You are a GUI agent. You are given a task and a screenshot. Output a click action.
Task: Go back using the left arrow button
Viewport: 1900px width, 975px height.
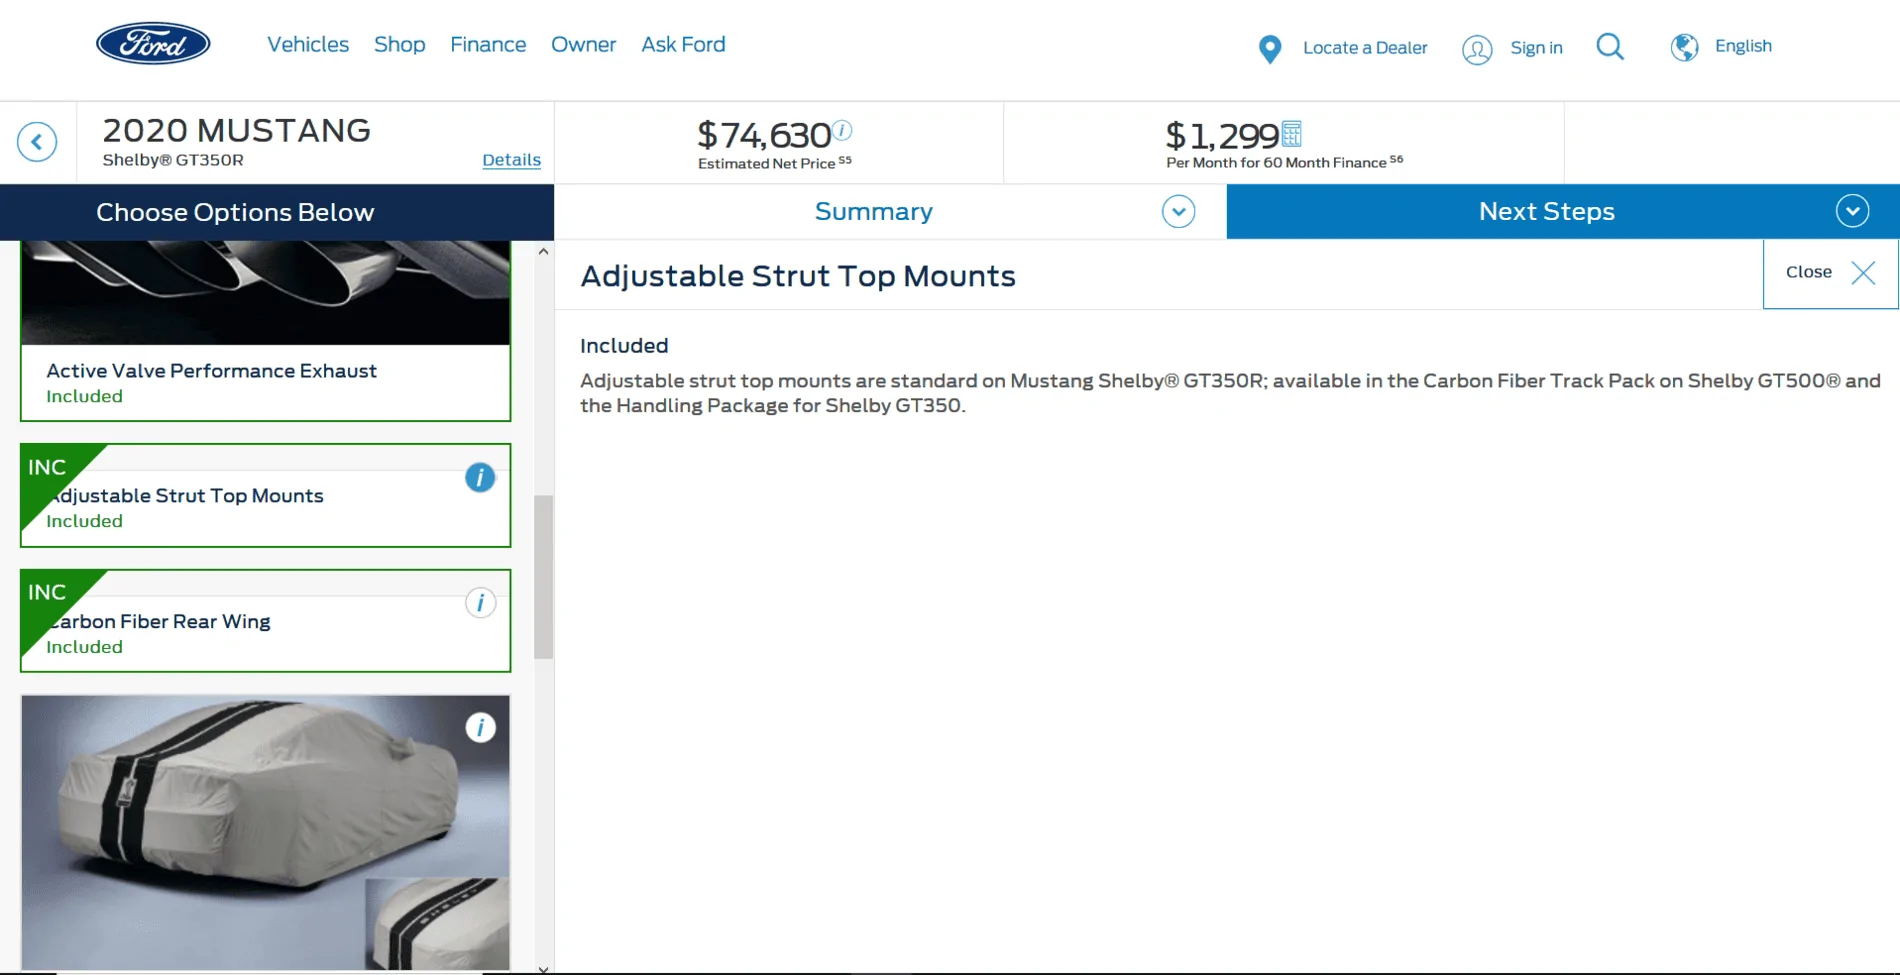pyautogui.click(x=37, y=142)
